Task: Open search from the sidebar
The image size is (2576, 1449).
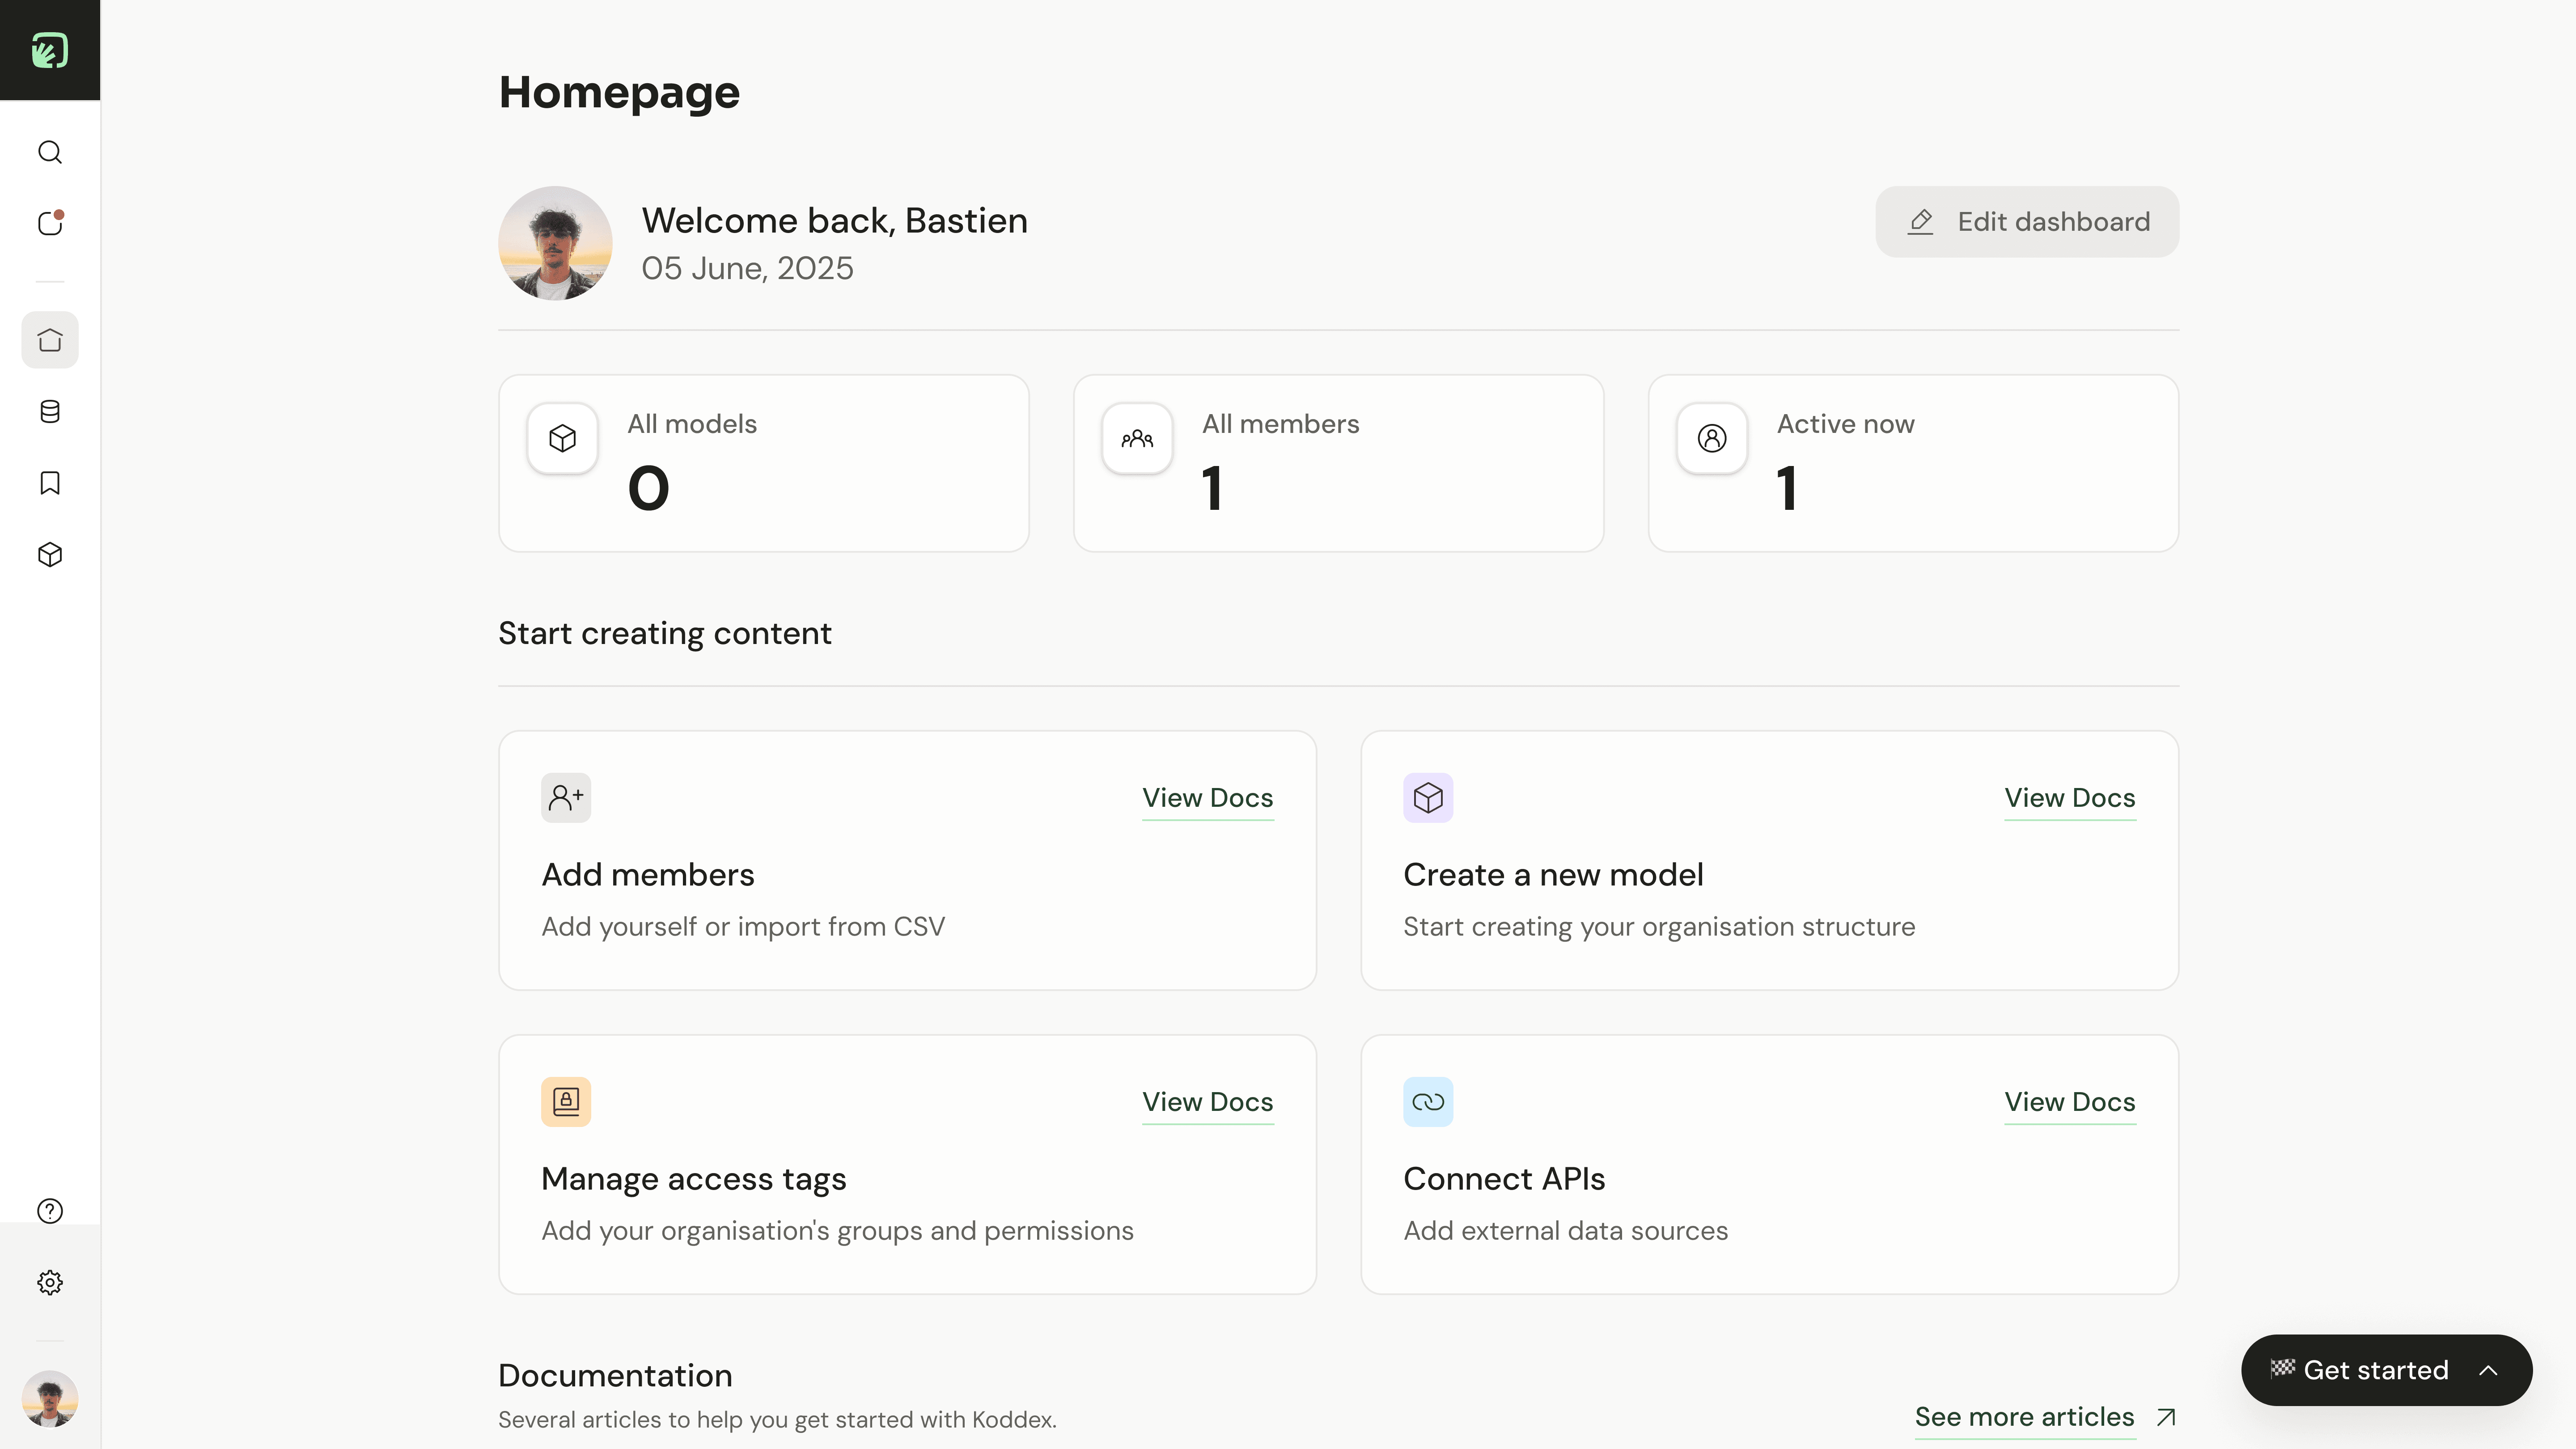Action: coord(50,152)
